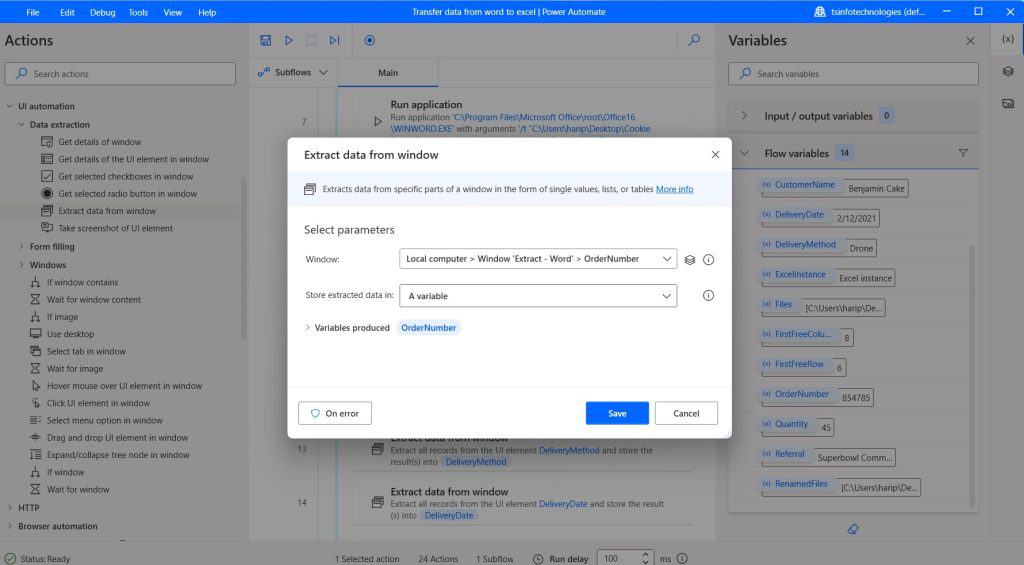Select the ExcelInstance flow variable
Screen dimensions: 1024x565
[x=800, y=274]
